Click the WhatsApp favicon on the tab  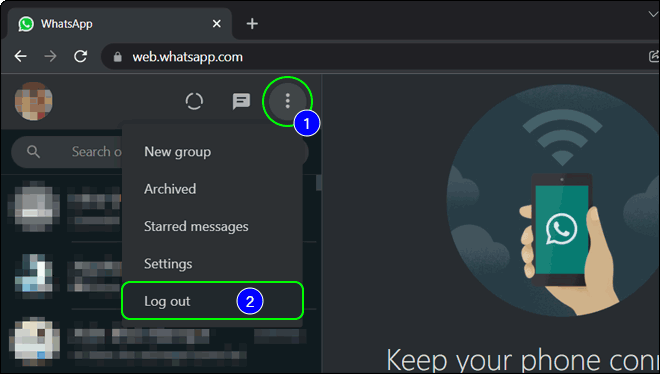click(x=26, y=24)
